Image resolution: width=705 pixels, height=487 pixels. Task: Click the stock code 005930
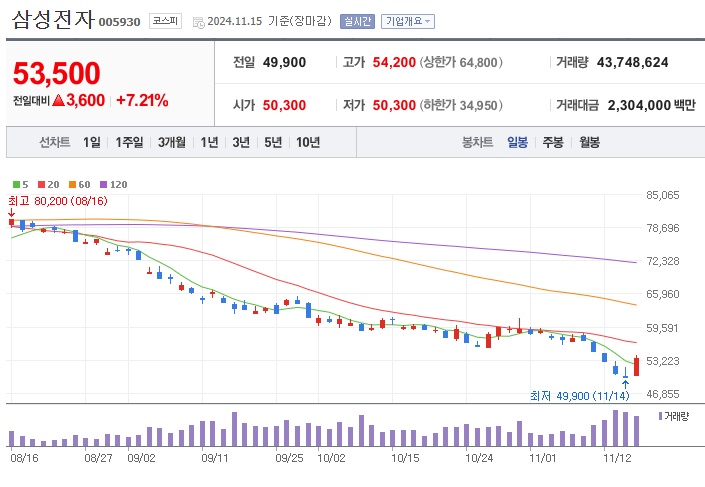120,22
